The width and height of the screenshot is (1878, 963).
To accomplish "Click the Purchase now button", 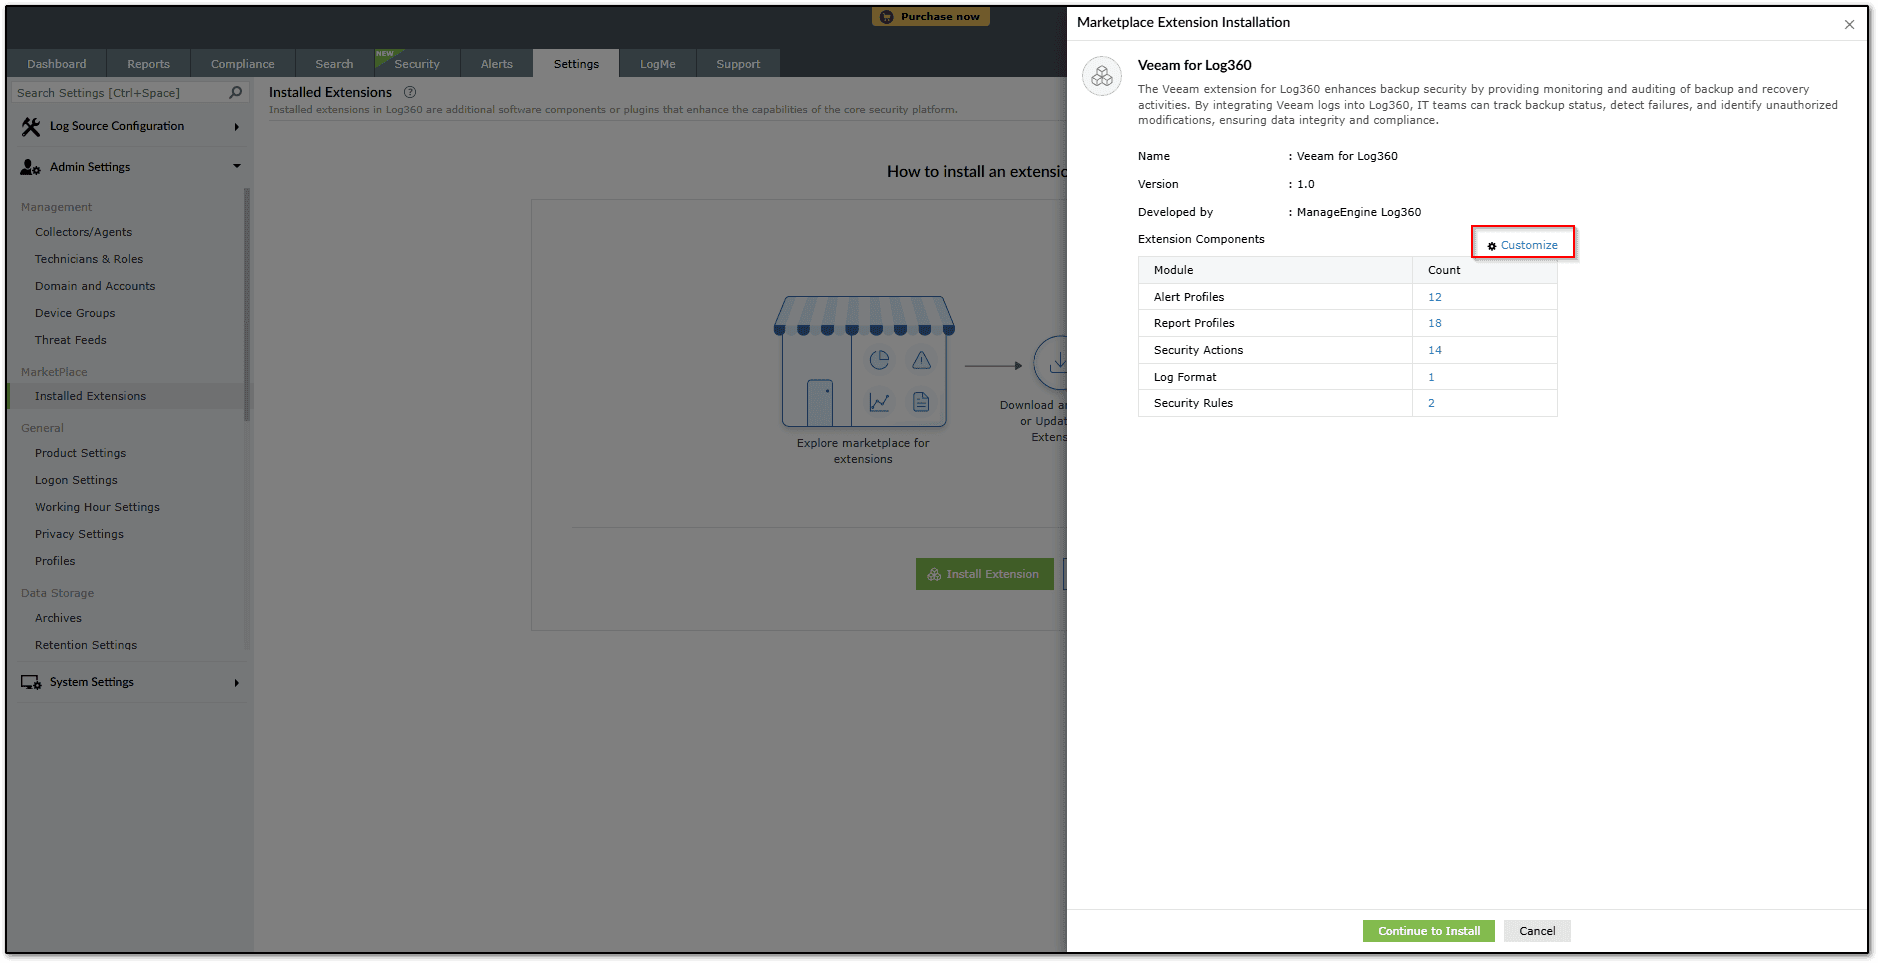I will pos(931,17).
